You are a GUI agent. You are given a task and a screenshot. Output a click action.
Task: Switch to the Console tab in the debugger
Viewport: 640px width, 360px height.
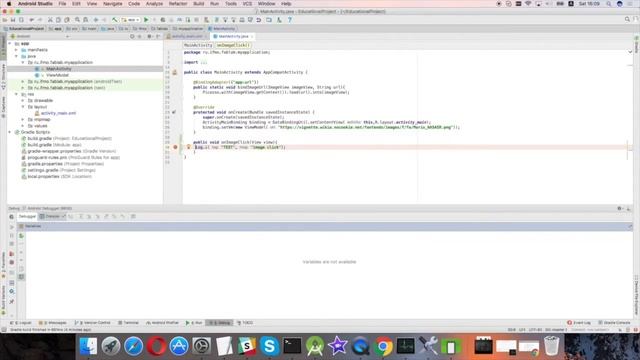(x=52, y=217)
